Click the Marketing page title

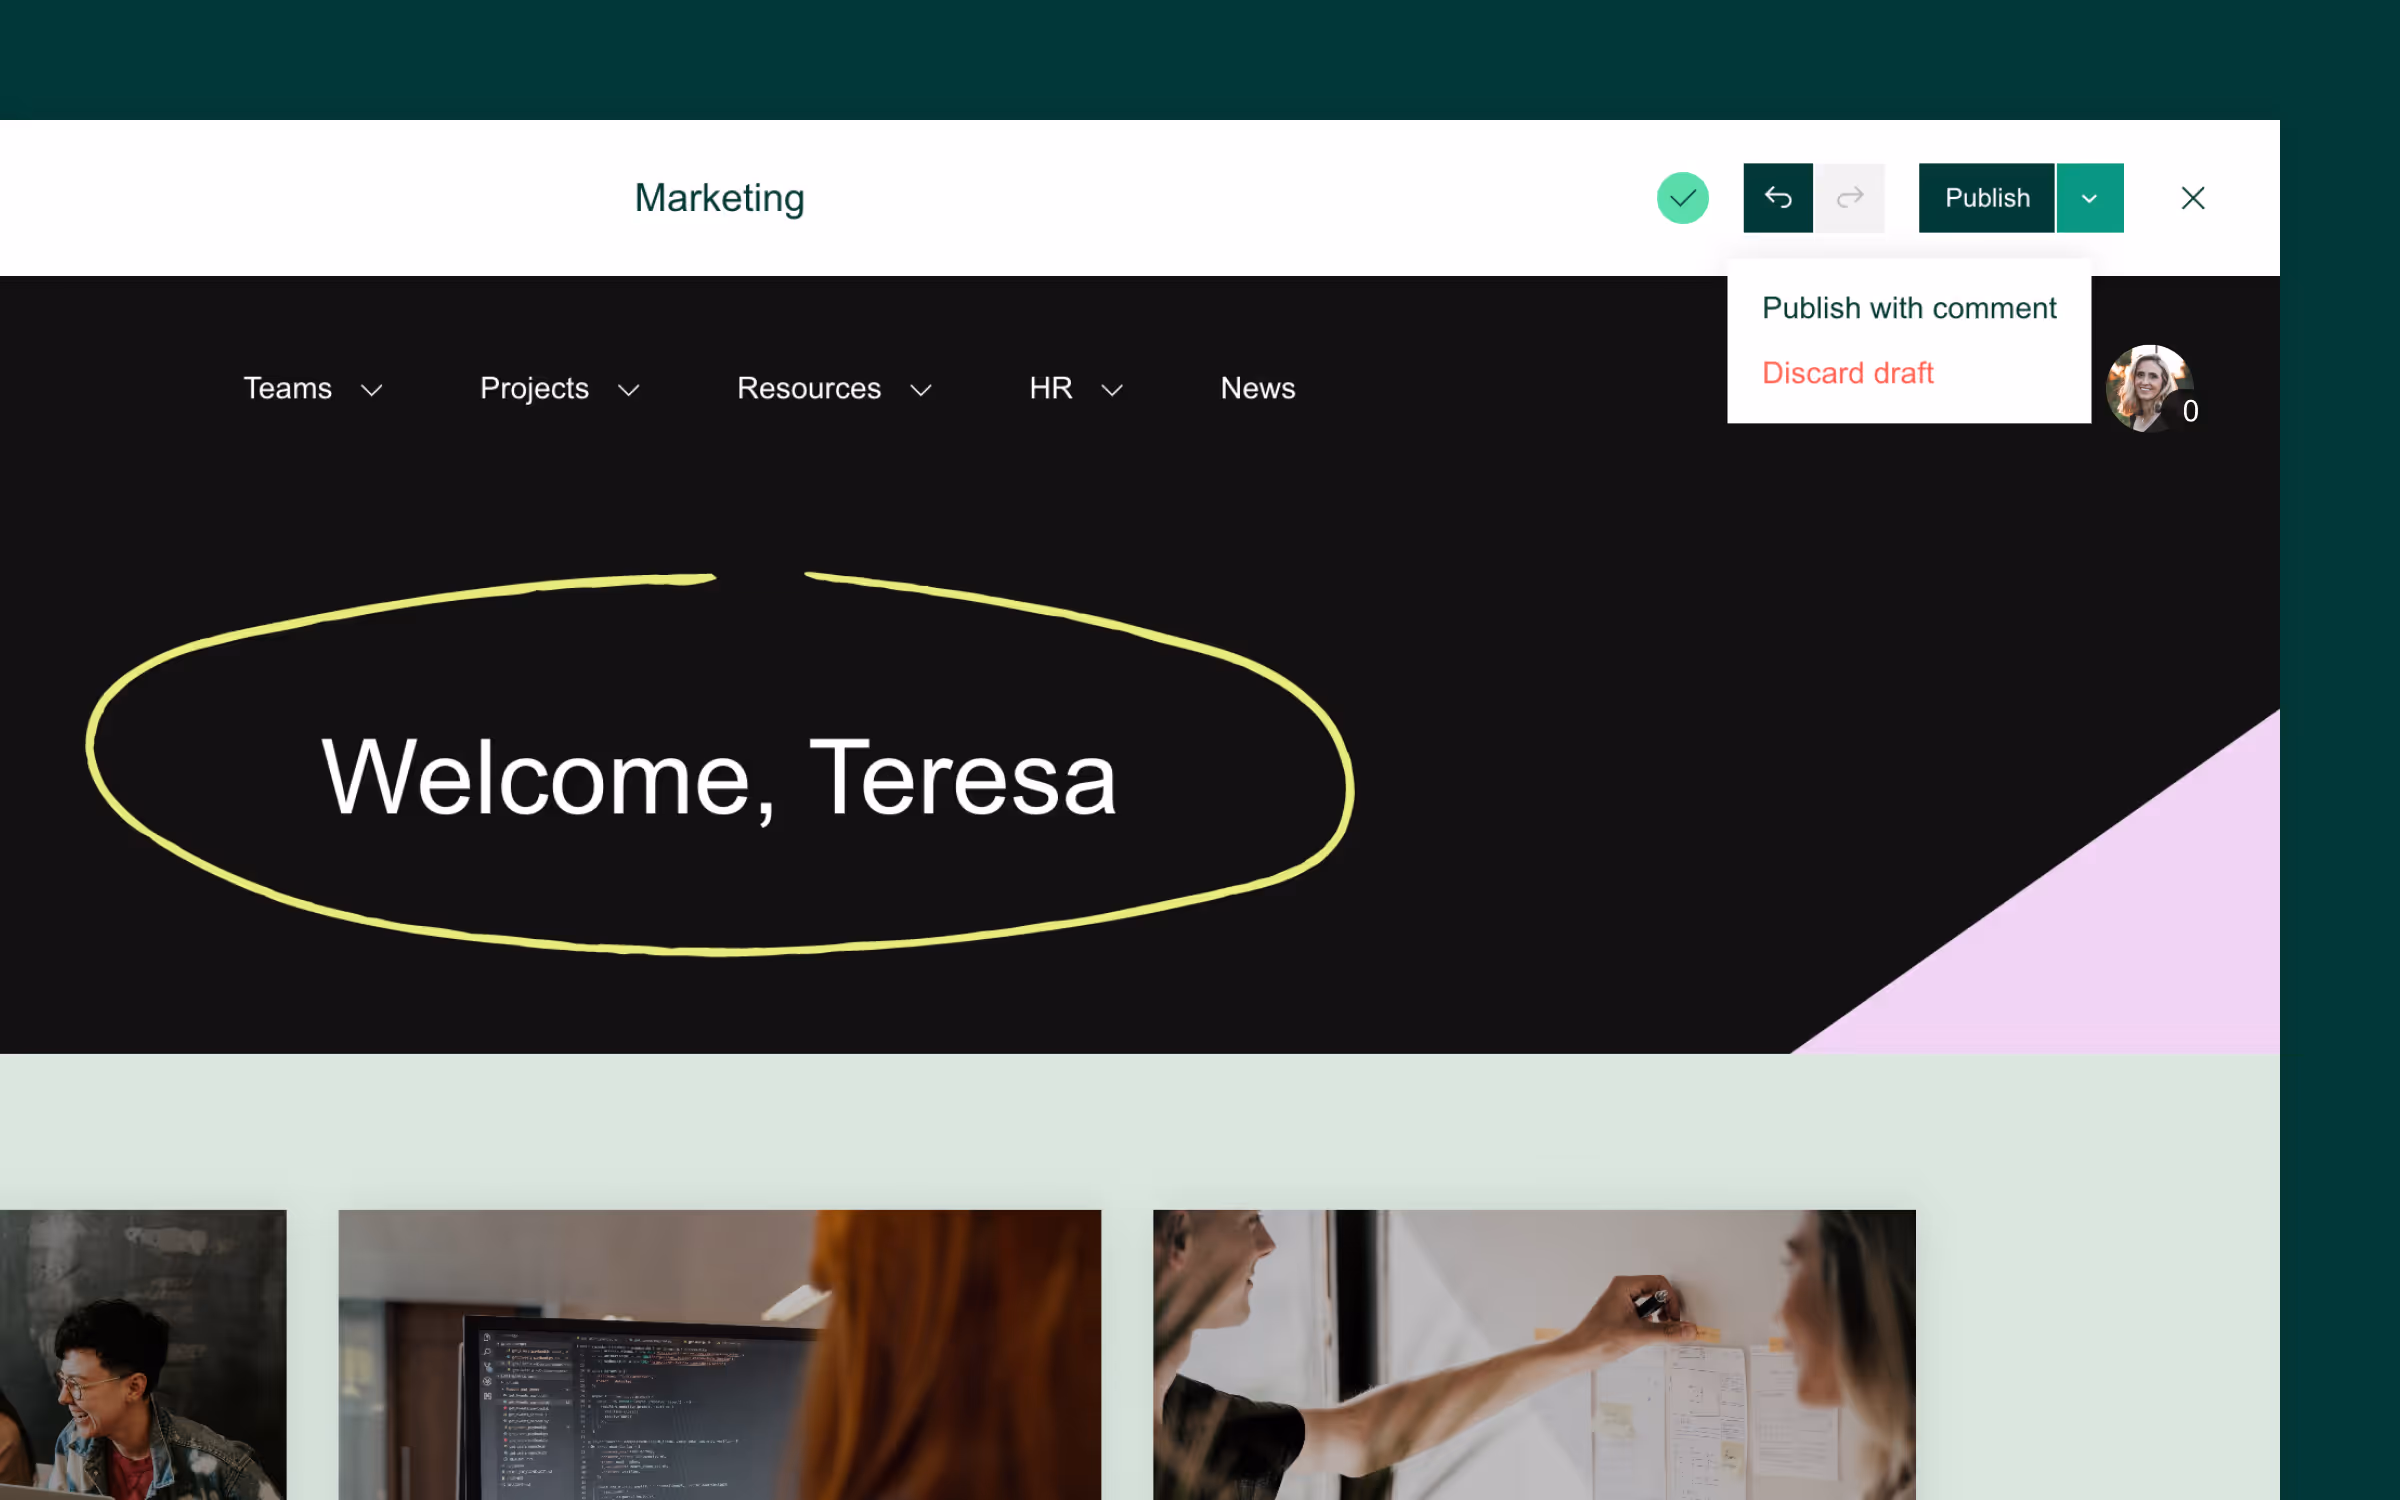coord(719,198)
